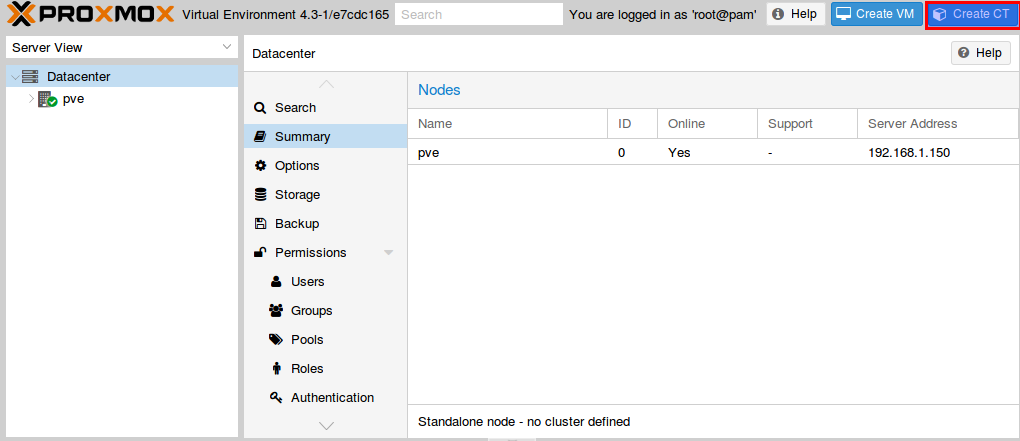1020x441 pixels.
Task: Select the Users person icon
Action: pyautogui.click(x=276, y=282)
